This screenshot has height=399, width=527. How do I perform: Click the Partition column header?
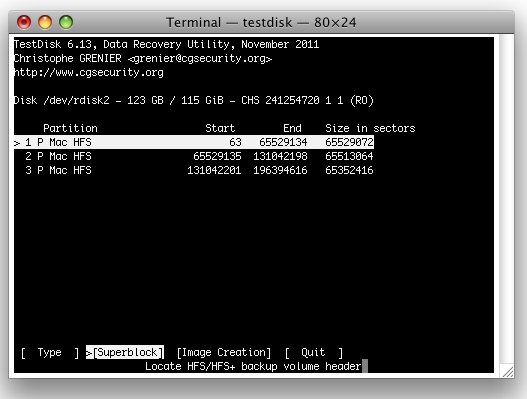click(x=70, y=128)
